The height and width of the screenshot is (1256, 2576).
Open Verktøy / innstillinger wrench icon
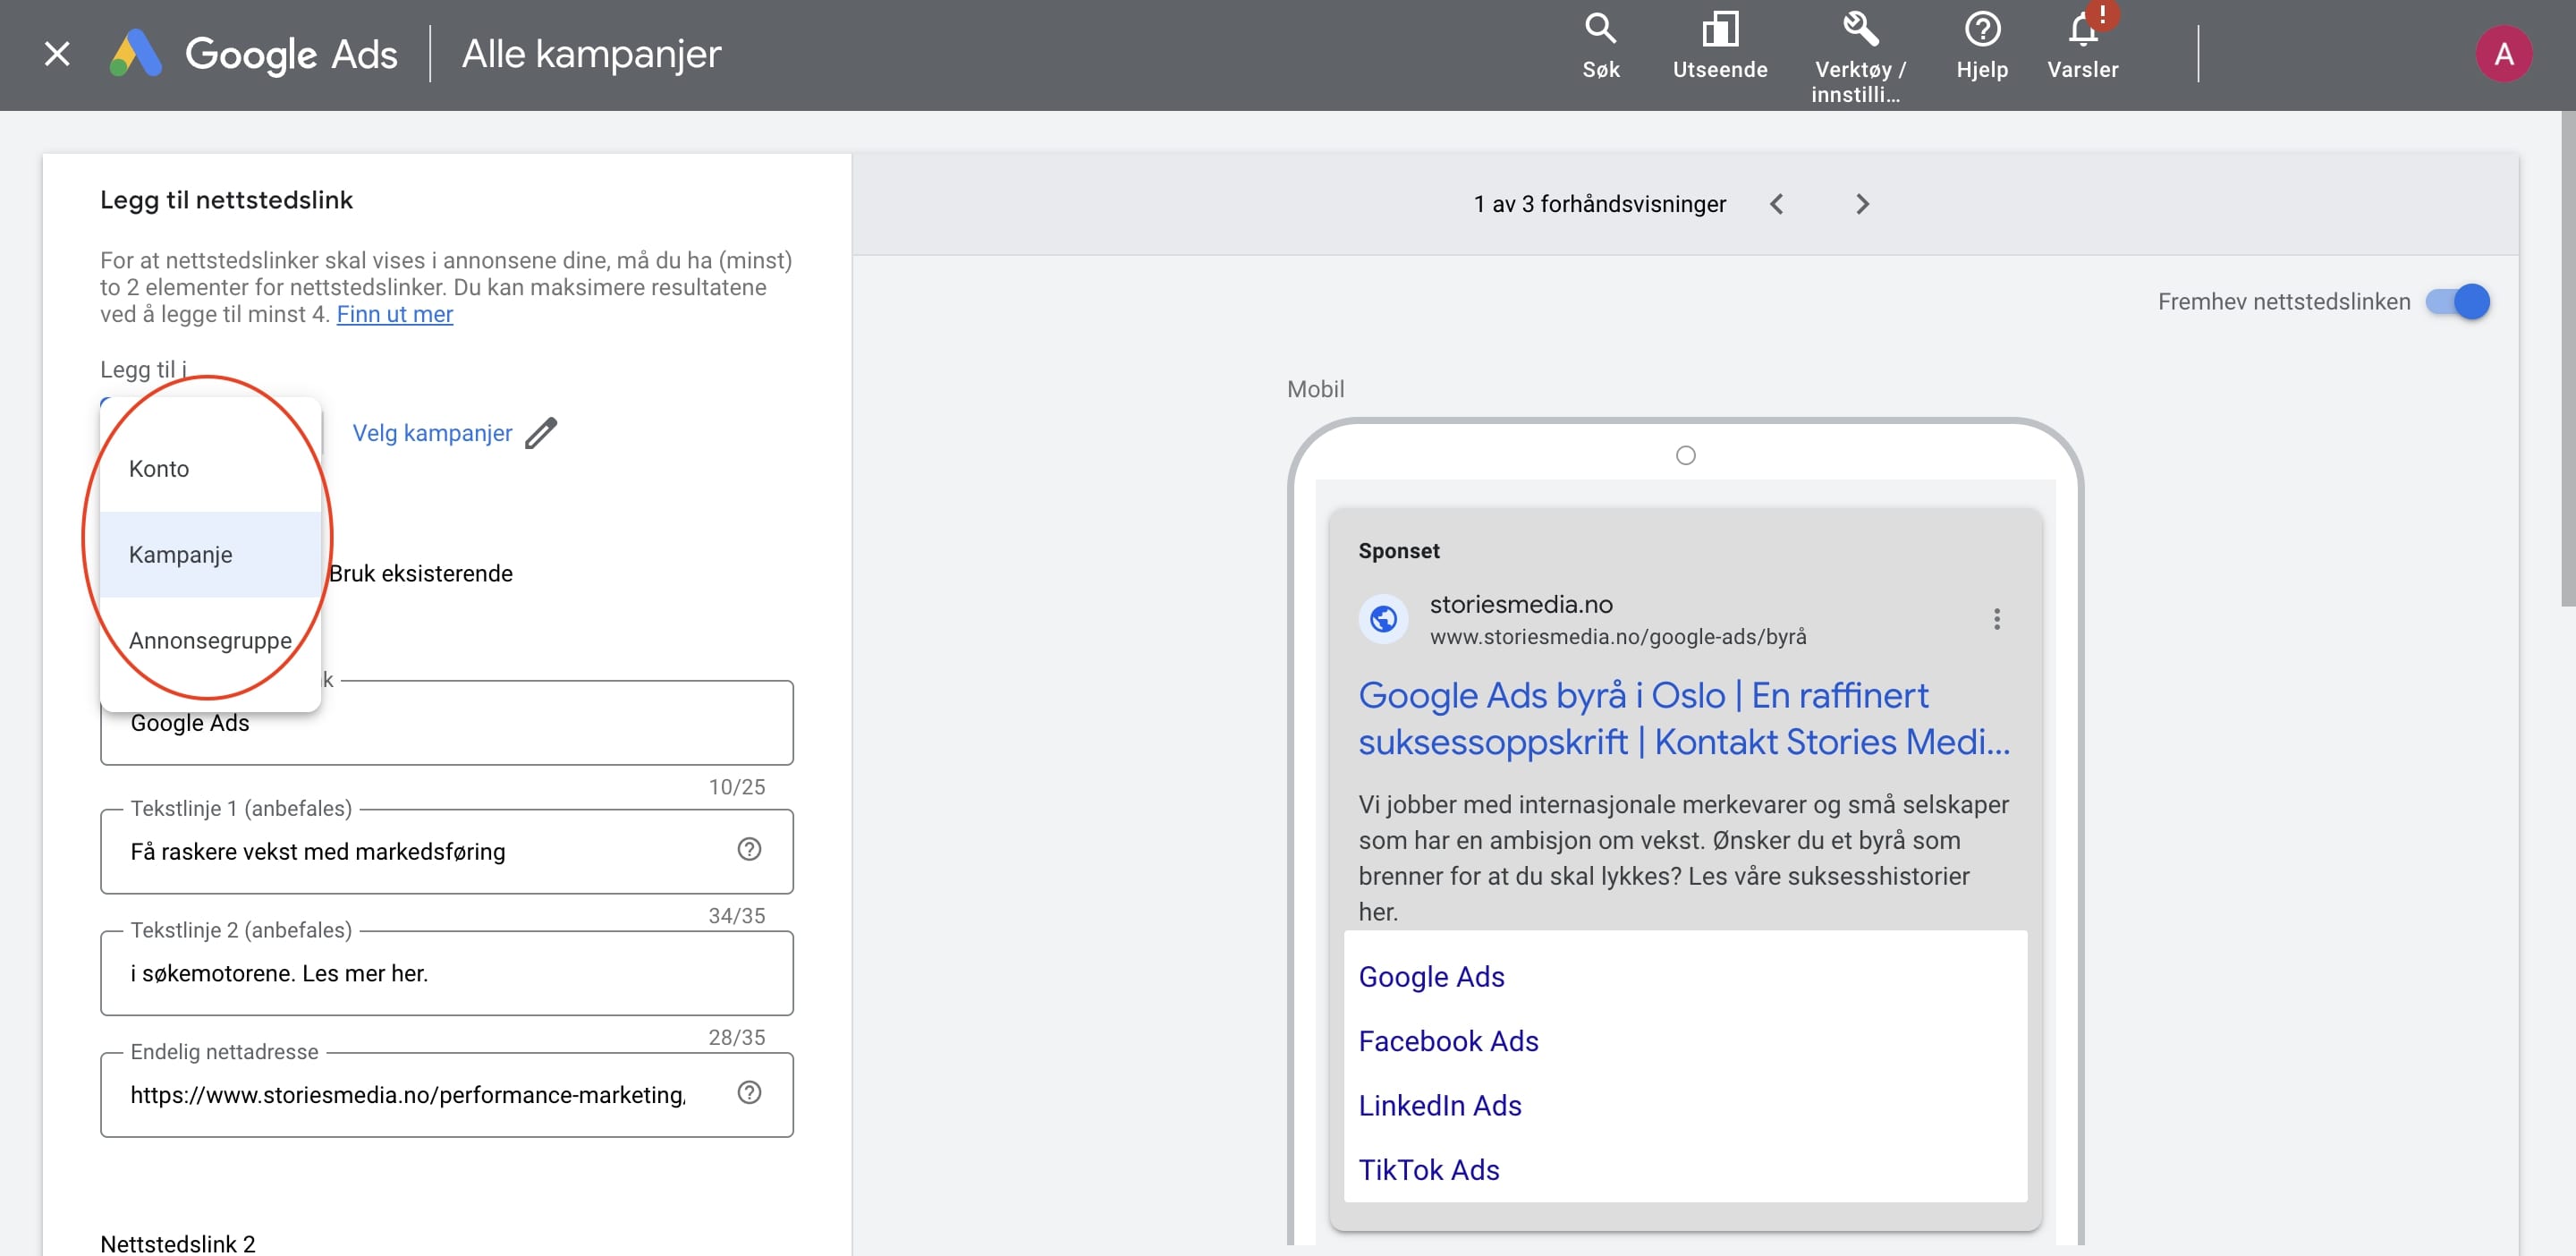tap(1860, 30)
